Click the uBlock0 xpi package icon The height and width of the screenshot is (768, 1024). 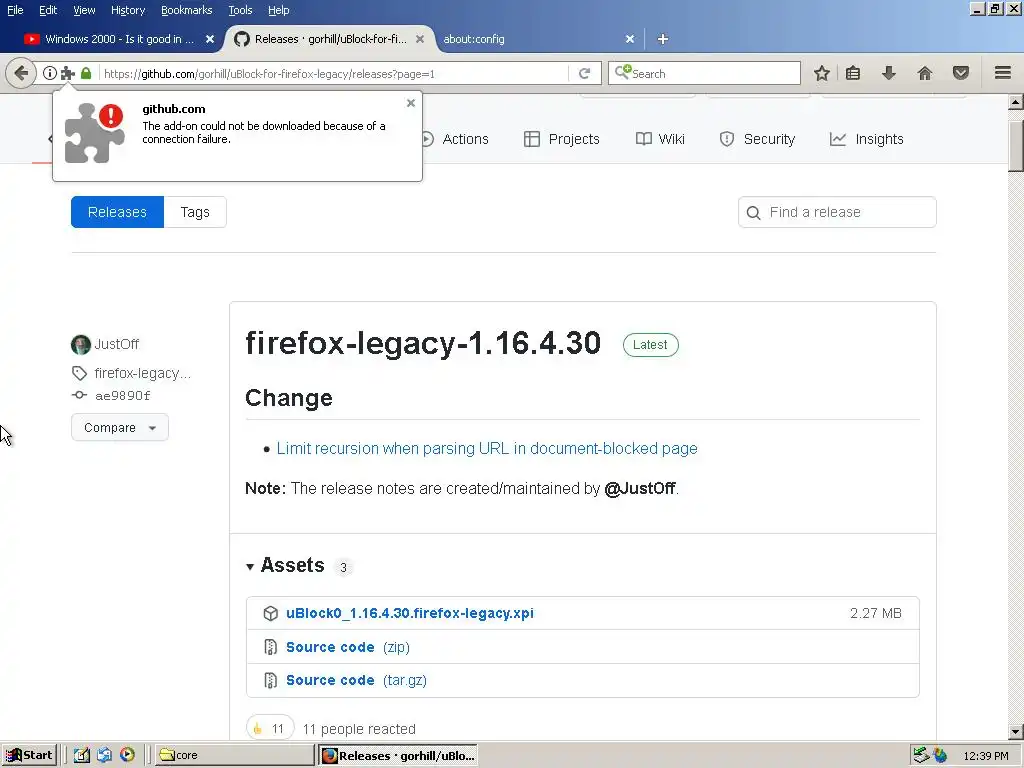270,613
